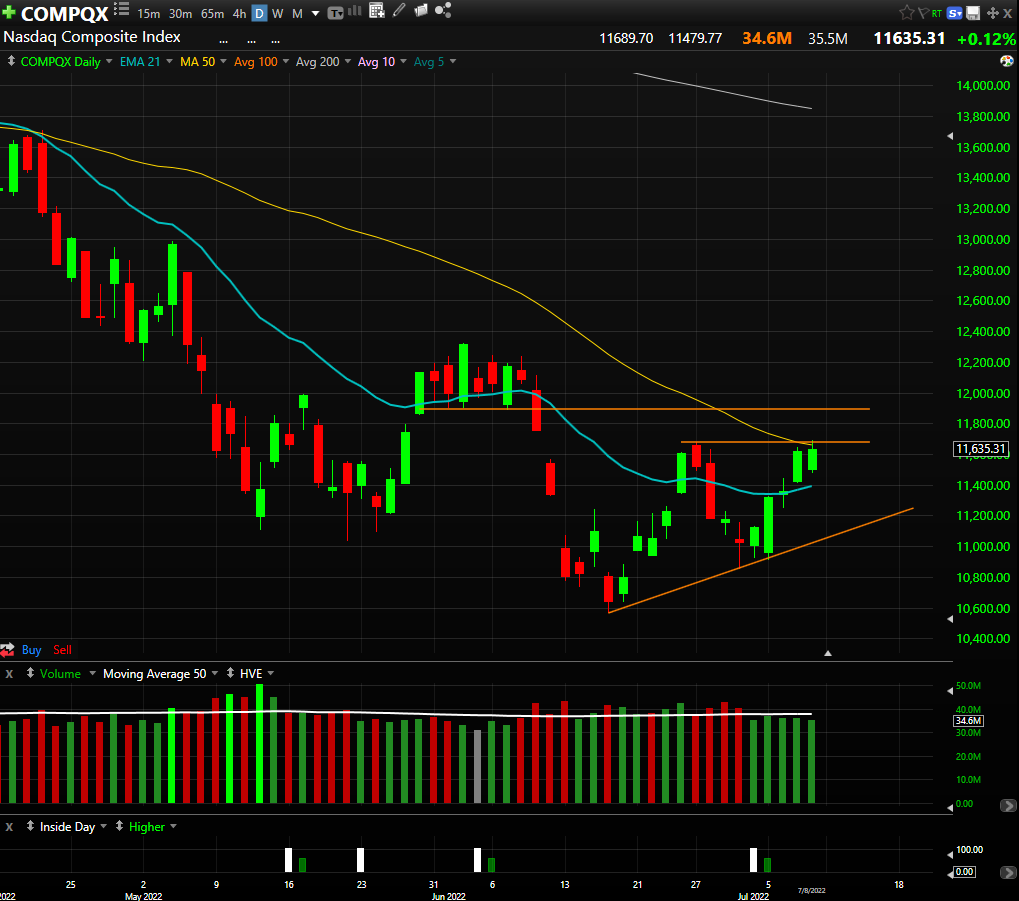Click the reorder arrows beside COMPQX Daily

(11, 61)
